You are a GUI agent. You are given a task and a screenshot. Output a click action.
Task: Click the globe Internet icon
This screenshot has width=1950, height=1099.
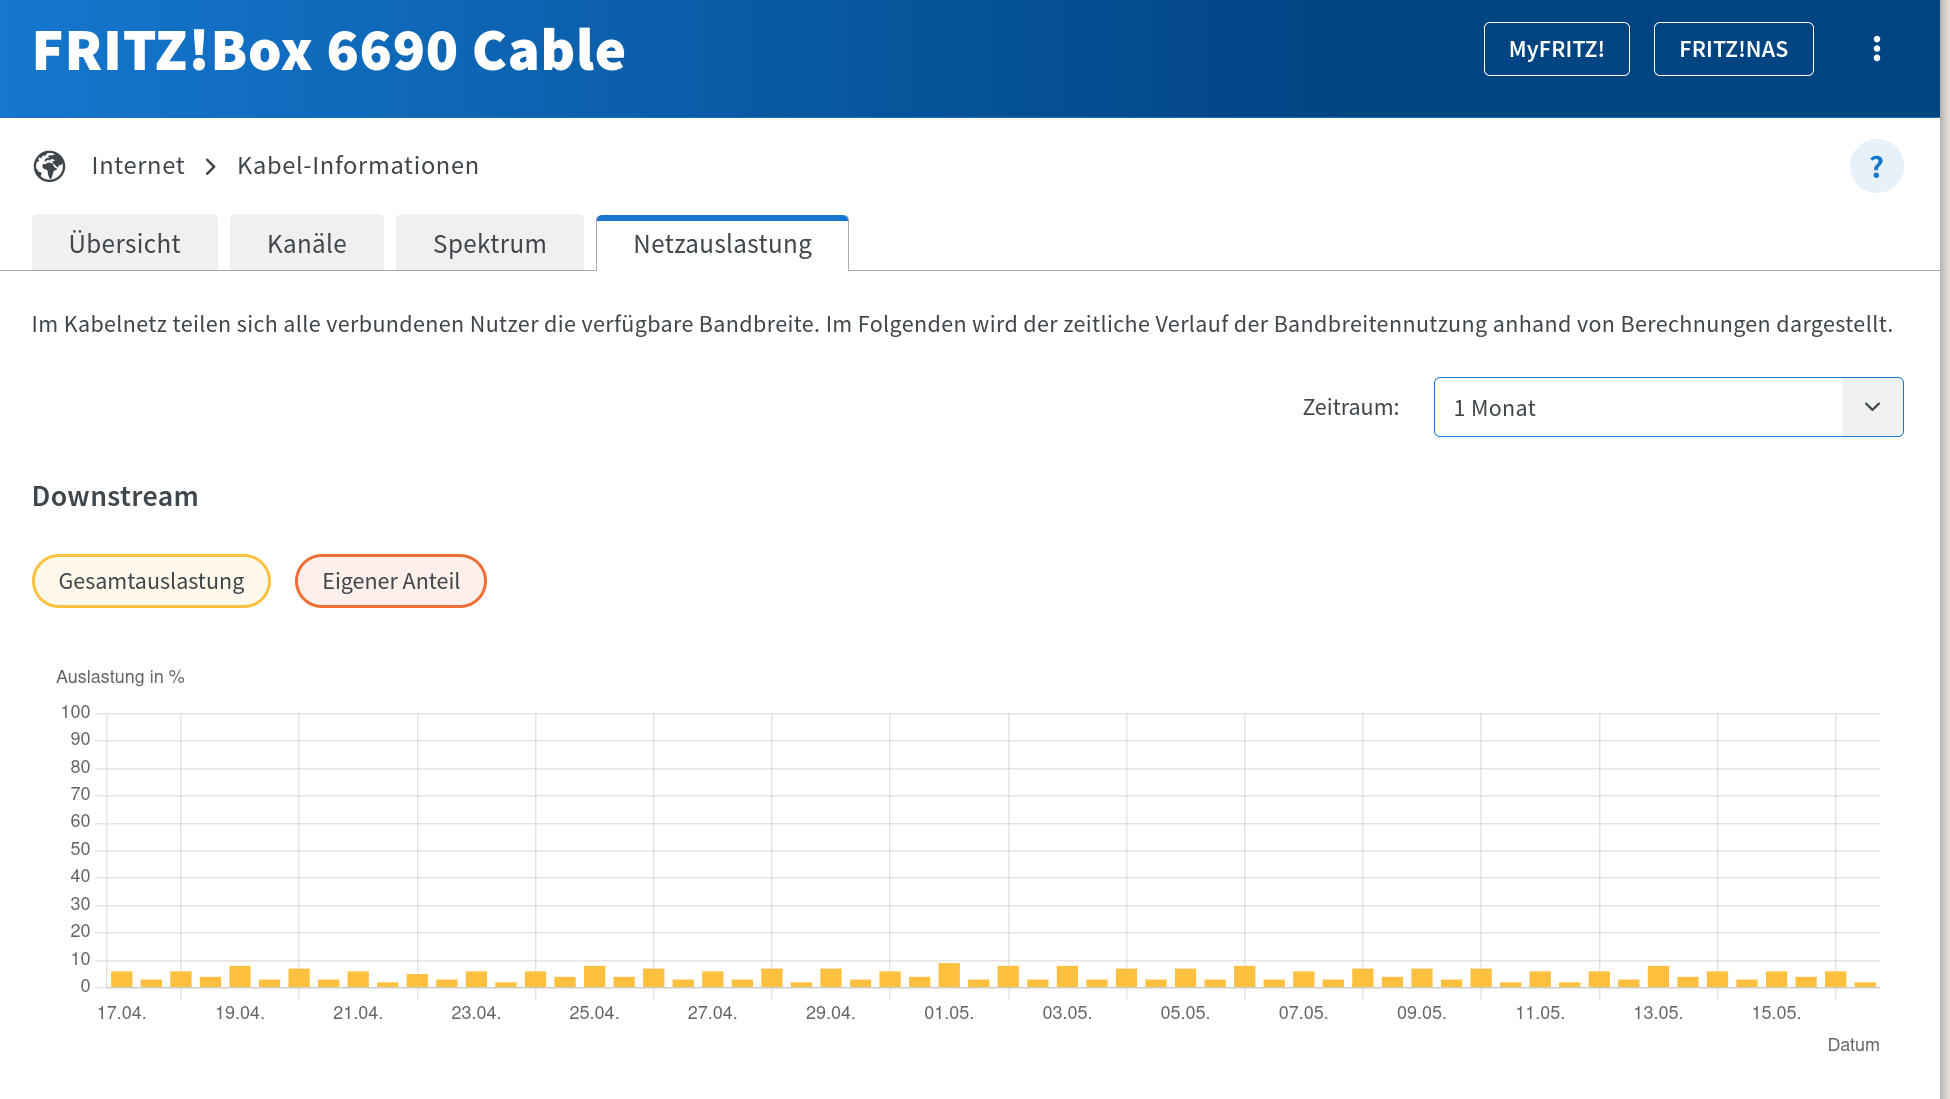[49, 166]
